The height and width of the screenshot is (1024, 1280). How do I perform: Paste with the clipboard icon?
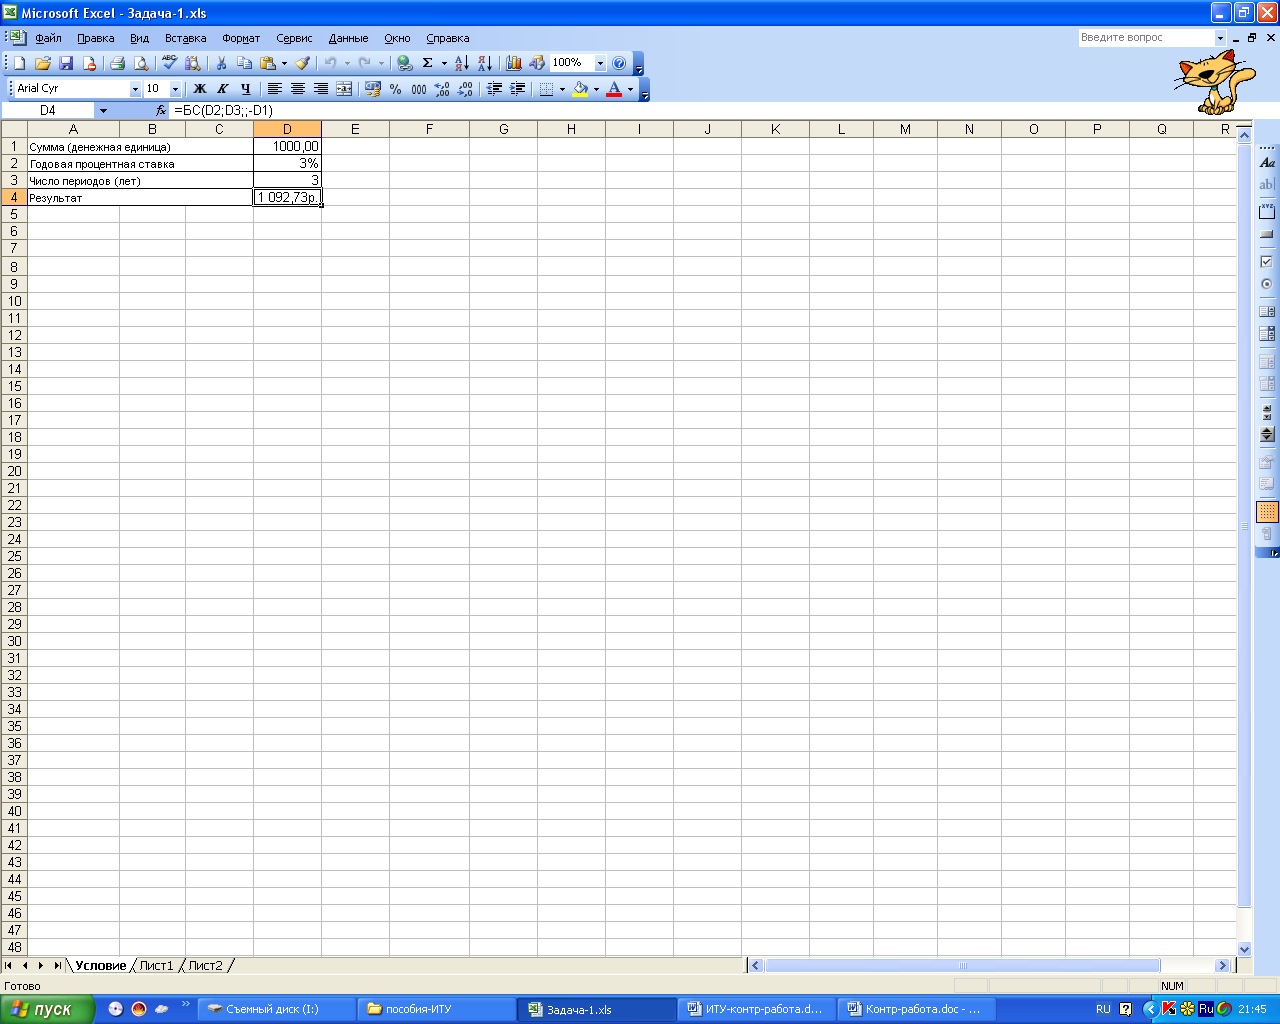268,63
